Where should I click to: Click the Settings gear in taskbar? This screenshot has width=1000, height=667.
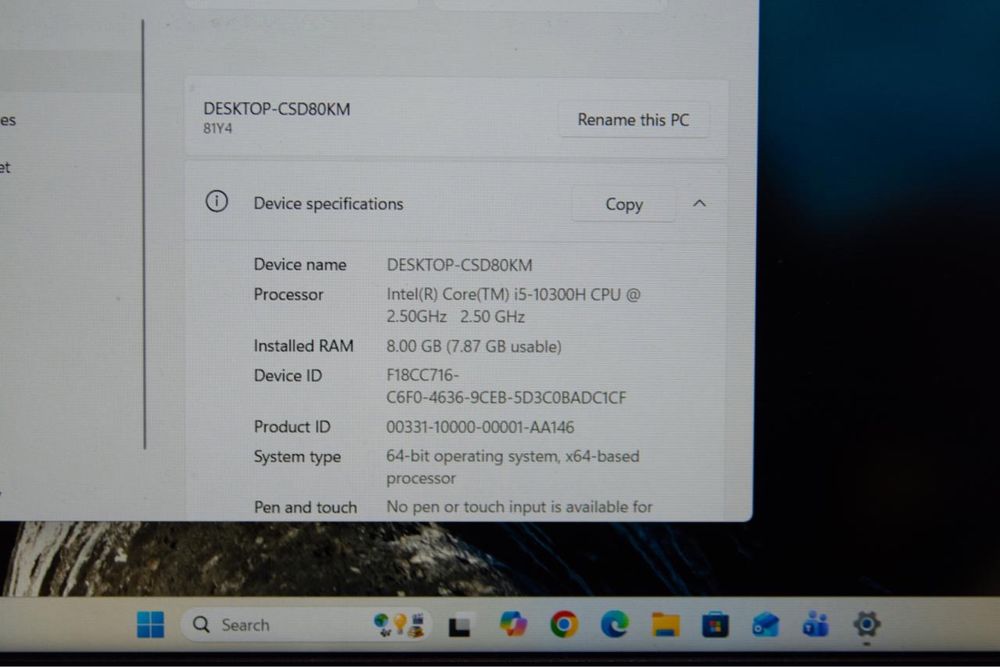[866, 624]
